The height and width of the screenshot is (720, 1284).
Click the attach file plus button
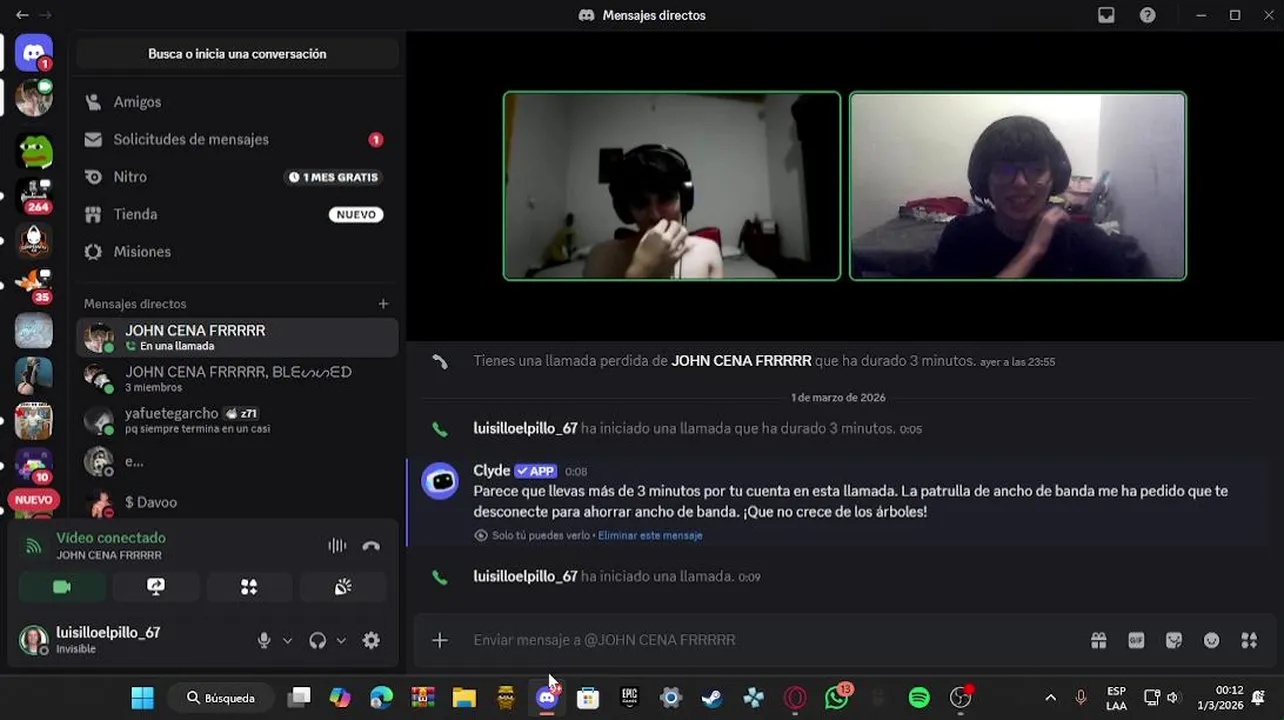(x=440, y=640)
